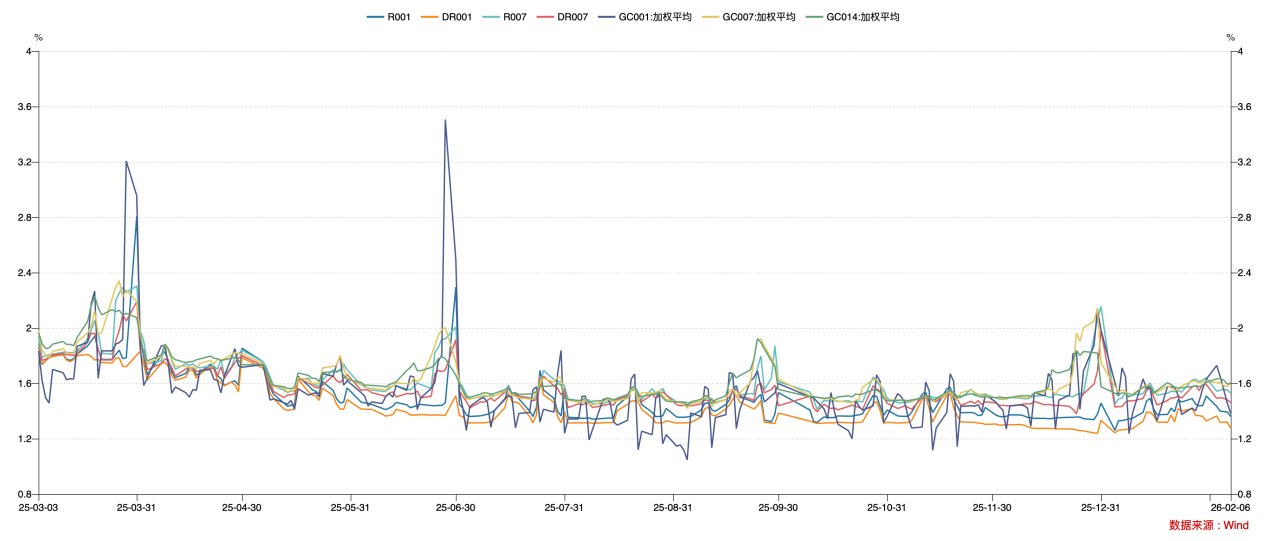The height and width of the screenshot is (541, 1269).
Task: Click the 25-12-31 x-axis date label
Action: coord(1101,508)
